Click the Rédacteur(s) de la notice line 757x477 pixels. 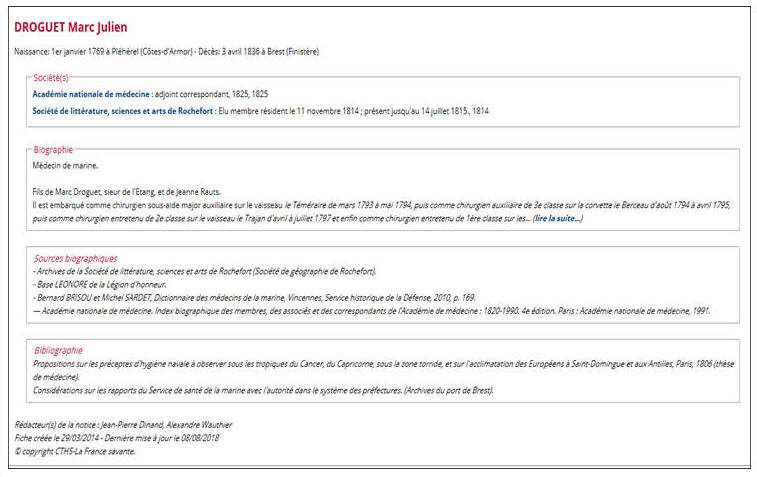[115, 427]
